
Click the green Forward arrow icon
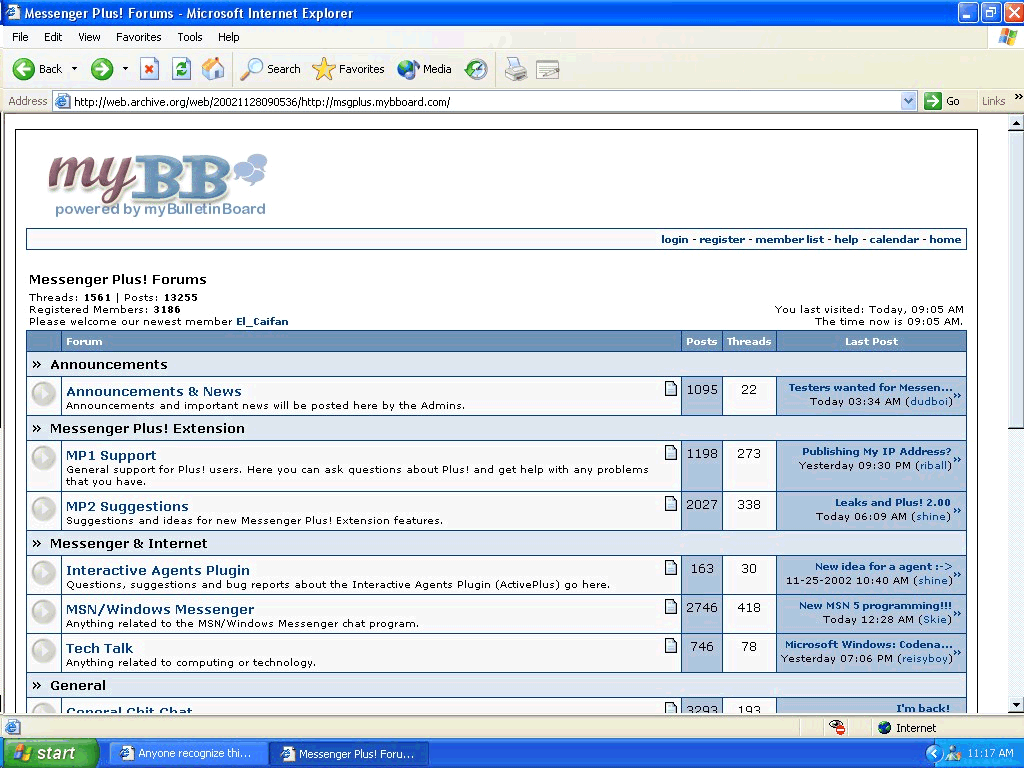point(102,69)
